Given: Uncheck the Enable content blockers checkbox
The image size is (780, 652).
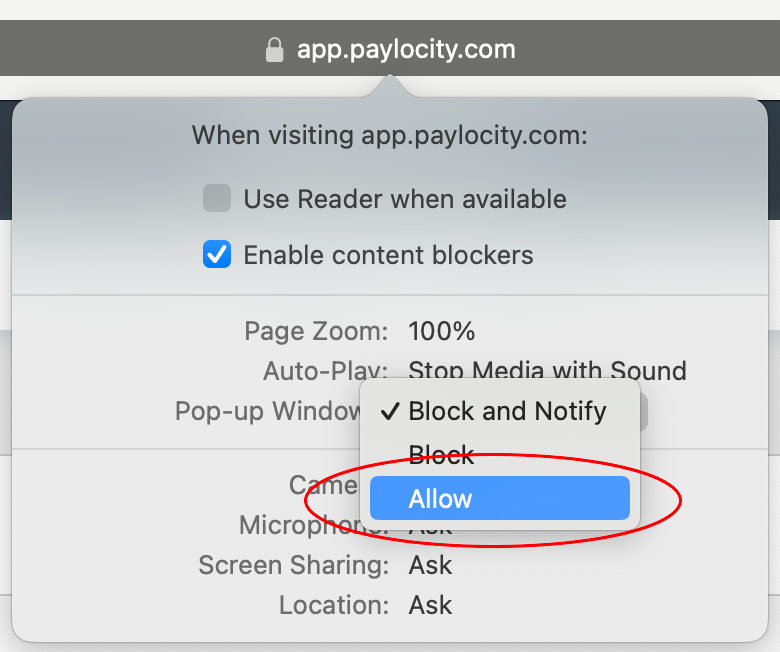Looking at the screenshot, I should [217, 255].
